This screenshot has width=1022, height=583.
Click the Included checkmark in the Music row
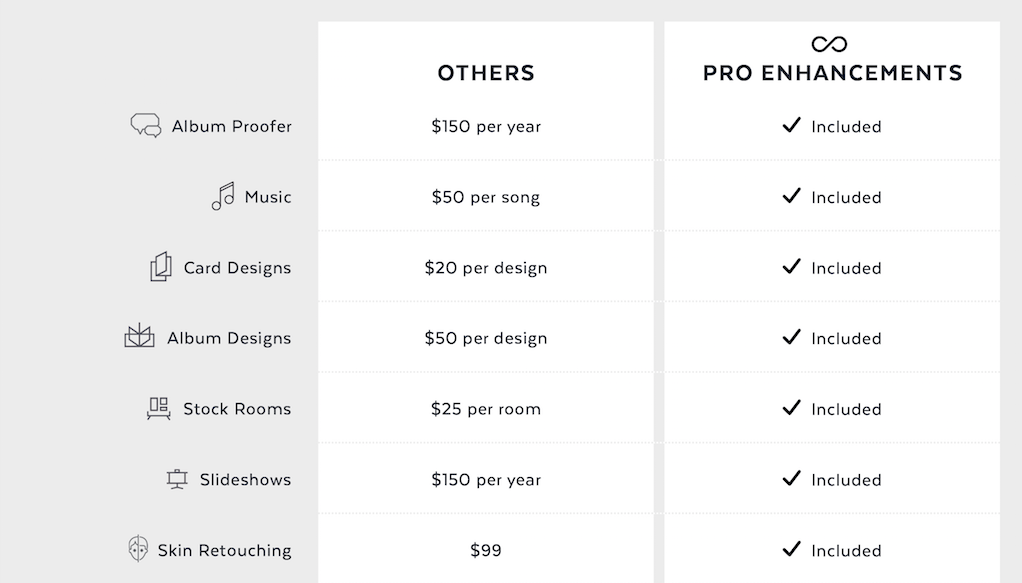pos(791,196)
